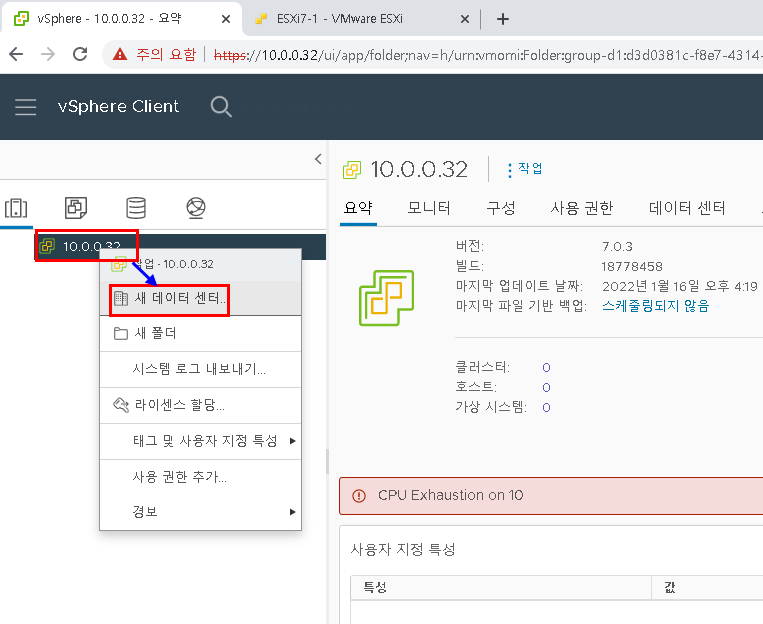The width and height of the screenshot is (763, 624).
Task: Reload the browser page
Action: pyautogui.click(x=80, y=54)
